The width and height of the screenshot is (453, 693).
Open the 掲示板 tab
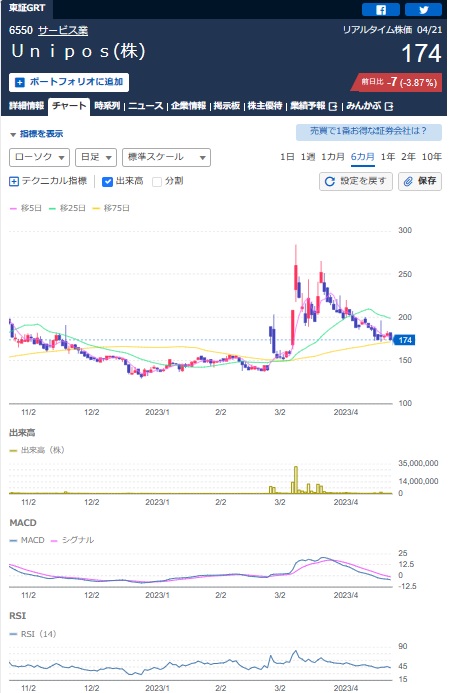tap(227, 106)
